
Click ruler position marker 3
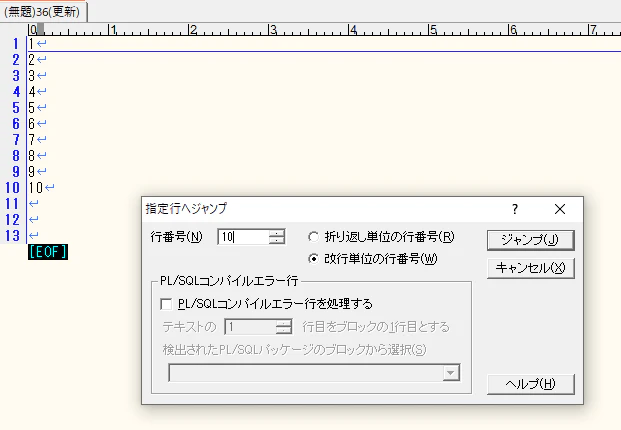click(272, 30)
